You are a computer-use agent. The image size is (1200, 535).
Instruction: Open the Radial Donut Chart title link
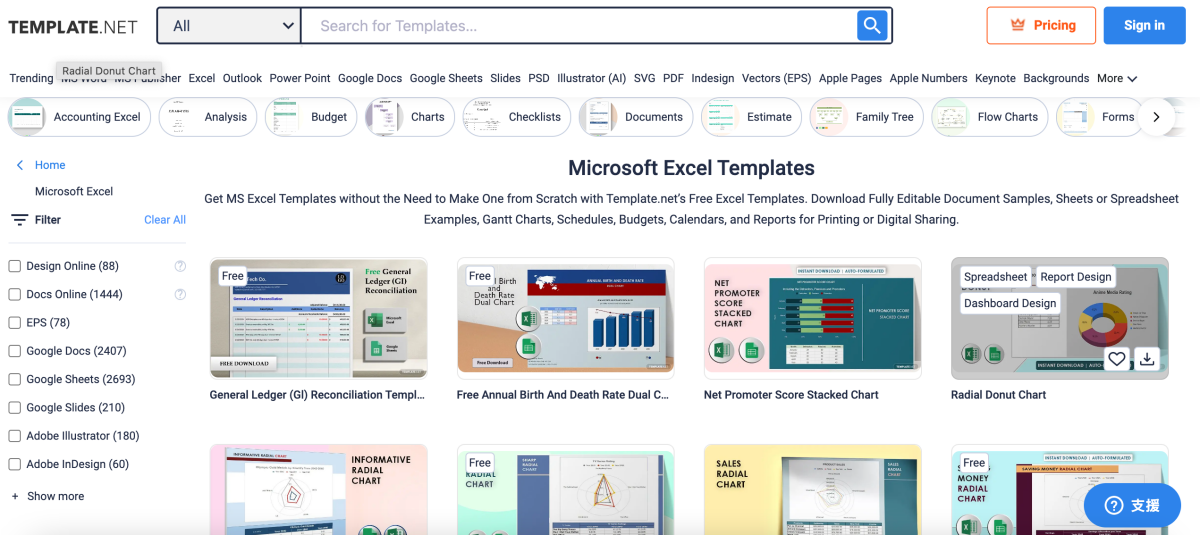pos(999,395)
